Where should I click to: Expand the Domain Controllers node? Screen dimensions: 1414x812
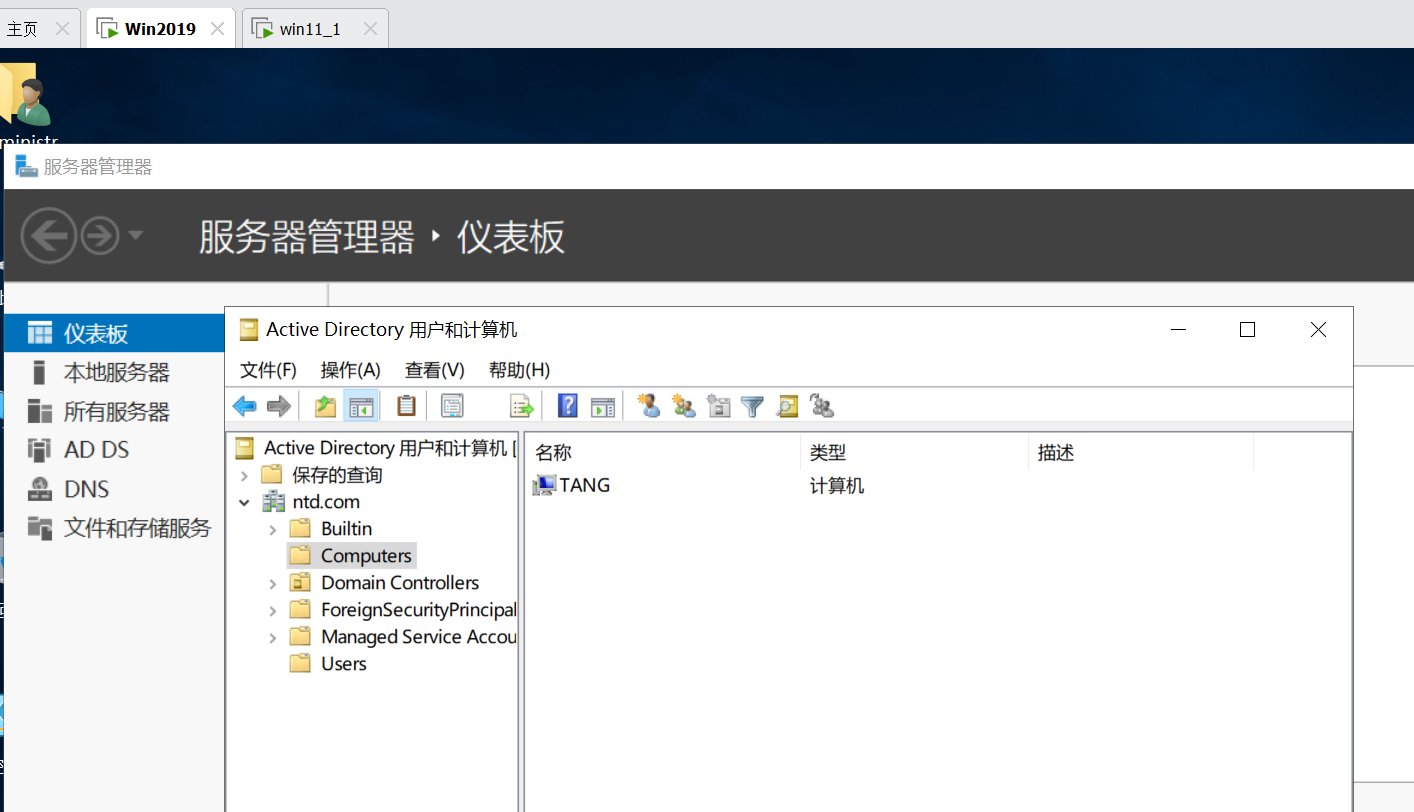pos(272,583)
